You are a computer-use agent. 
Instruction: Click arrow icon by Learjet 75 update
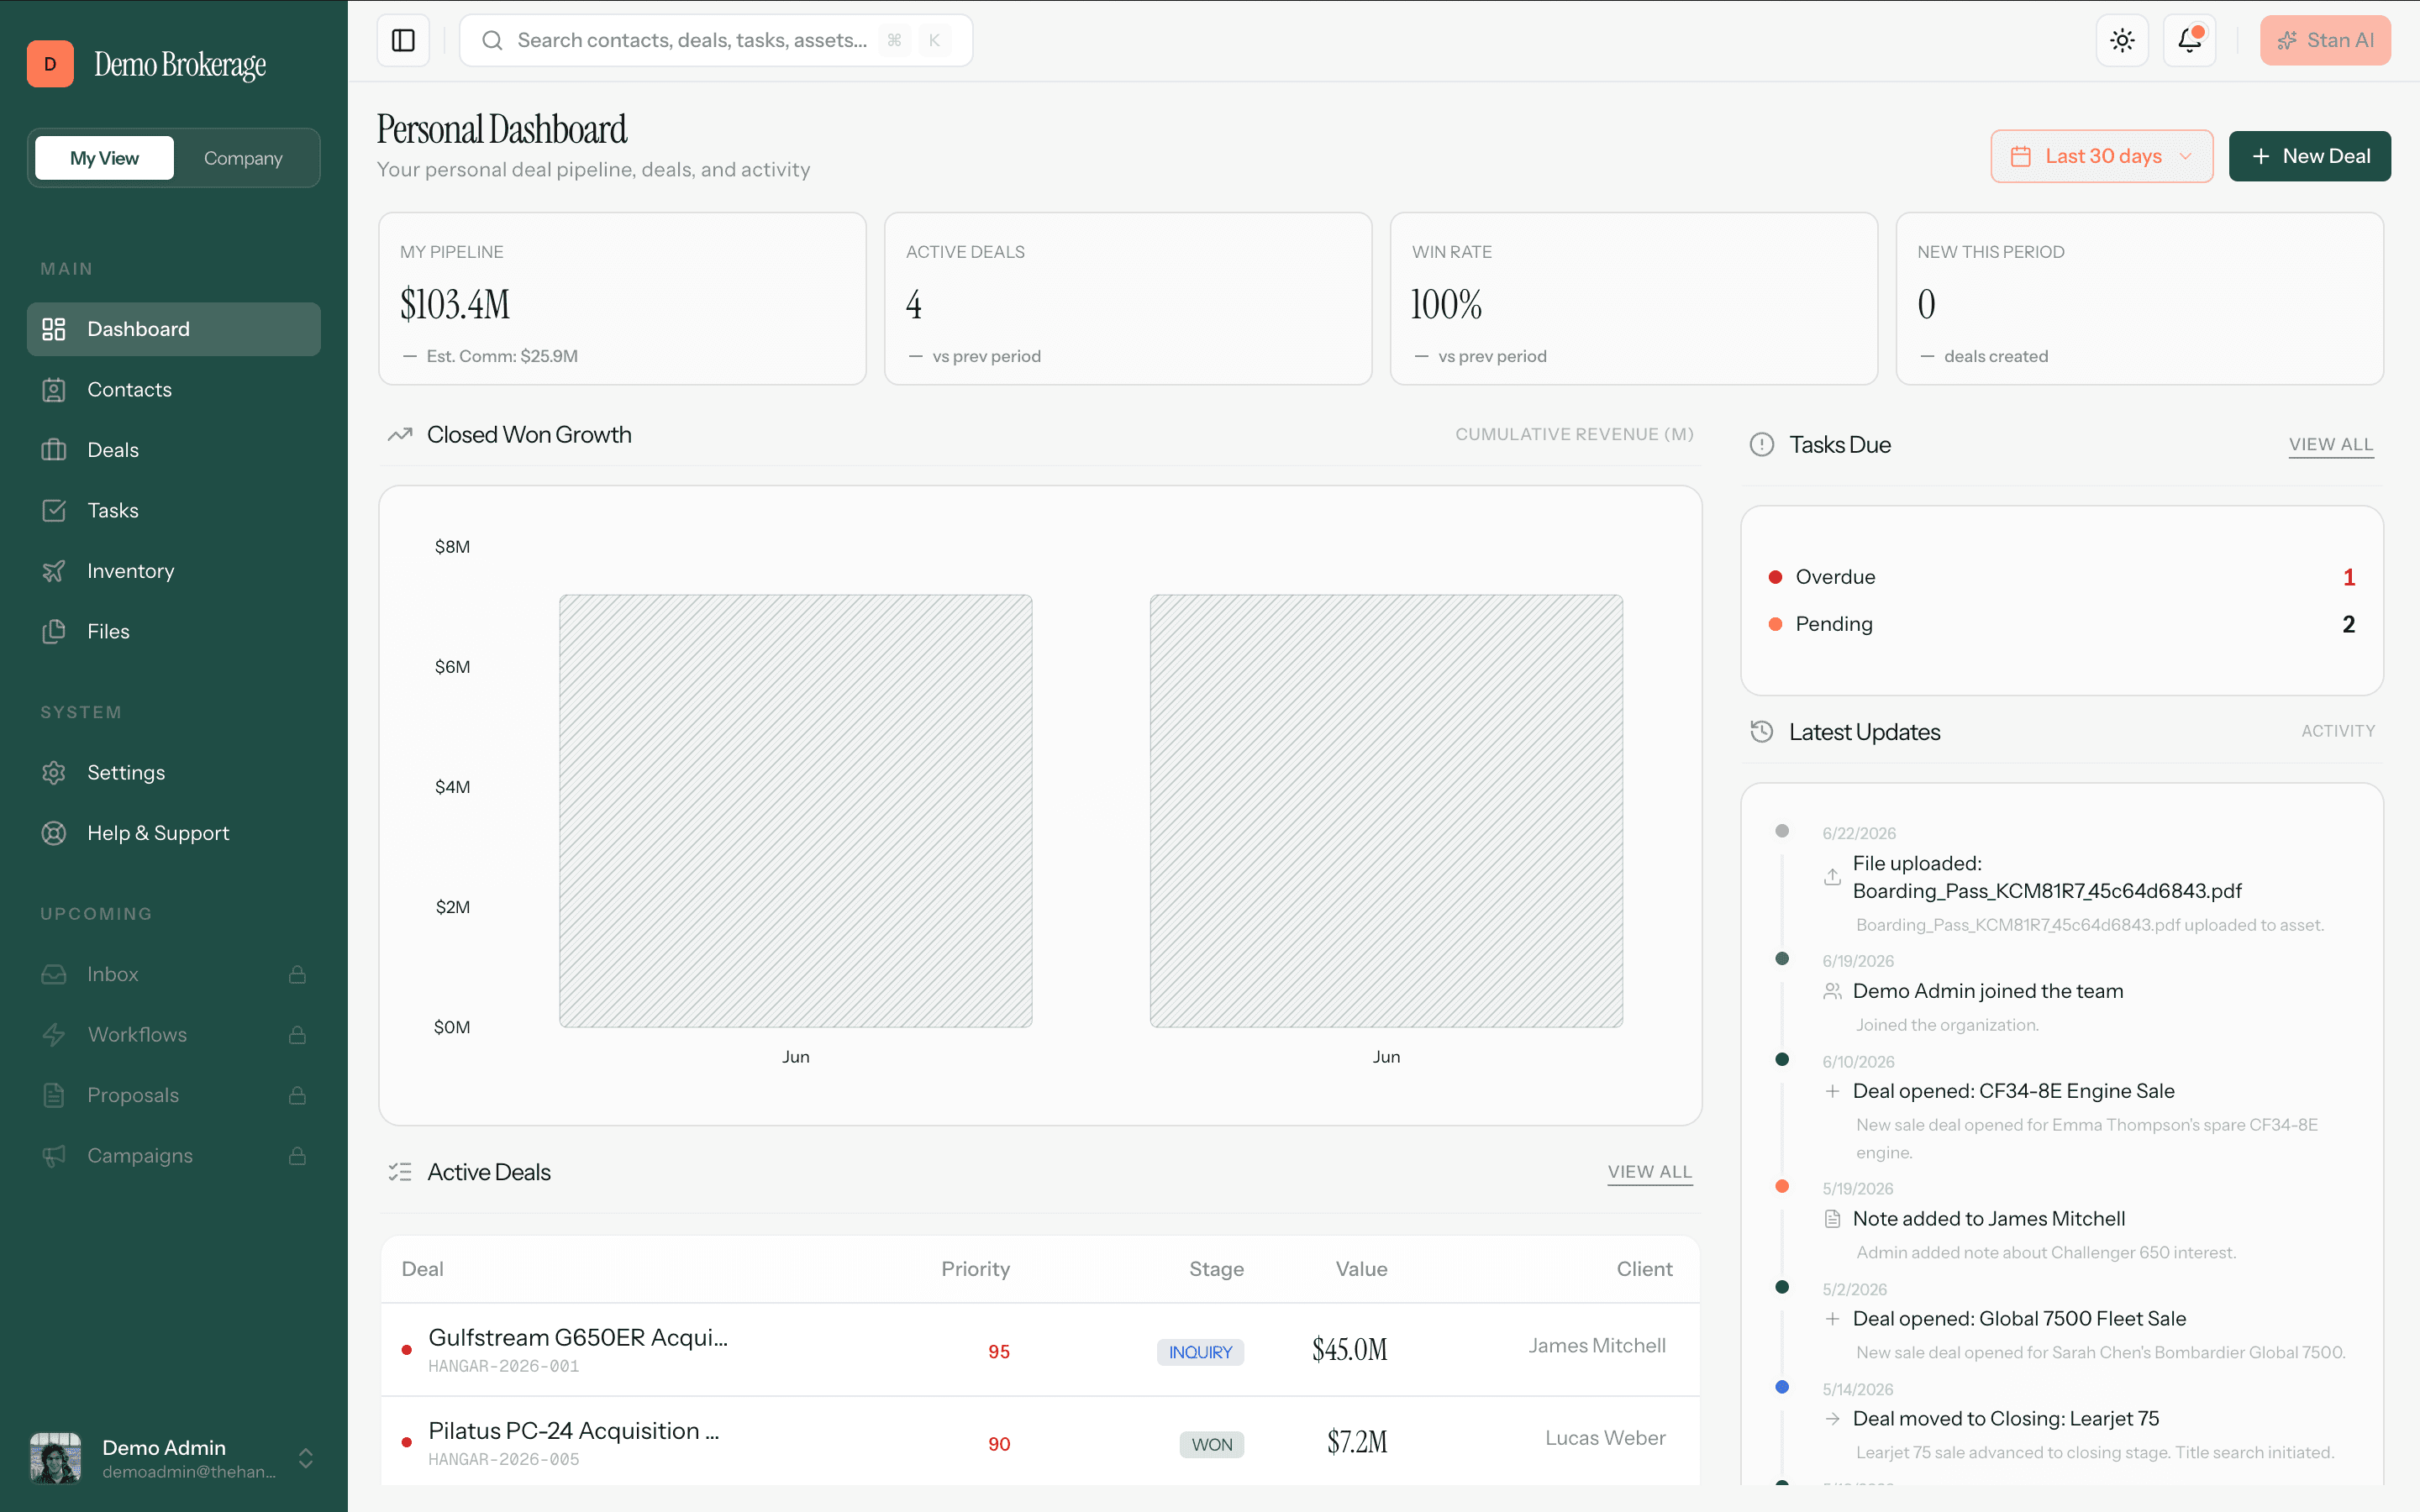coord(1832,1419)
